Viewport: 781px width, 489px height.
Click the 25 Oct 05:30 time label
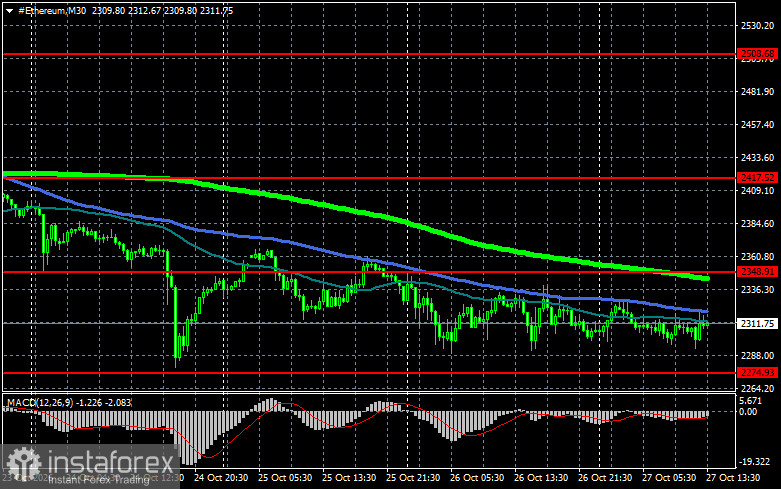pyautogui.click(x=285, y=478)
